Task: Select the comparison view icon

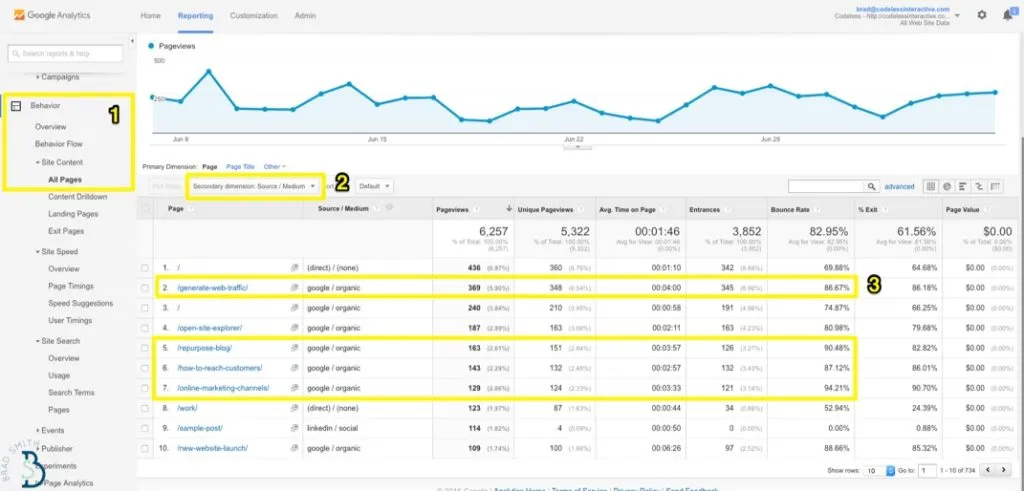Action: coord(979,186)
